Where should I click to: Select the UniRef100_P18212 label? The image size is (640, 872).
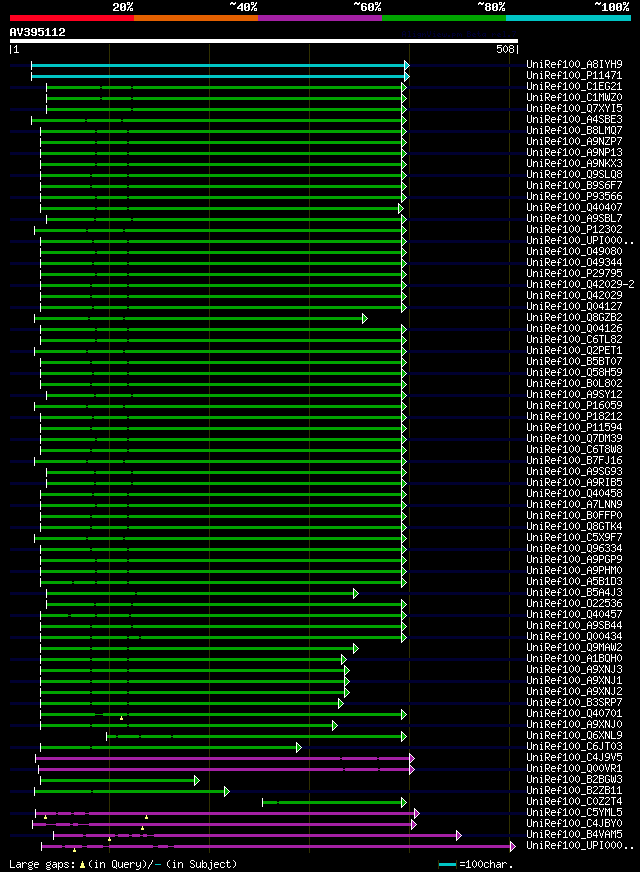(574, 417)
